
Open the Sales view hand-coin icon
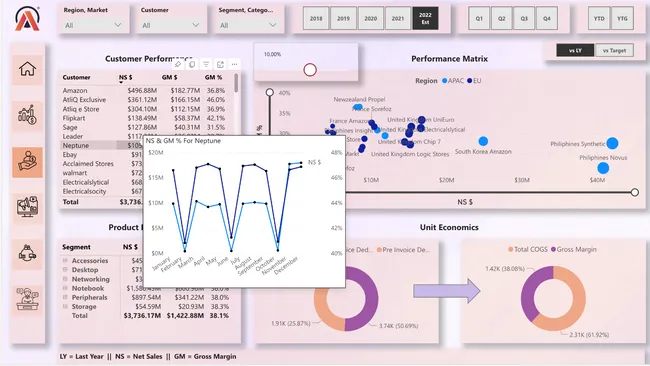point(27,162)
